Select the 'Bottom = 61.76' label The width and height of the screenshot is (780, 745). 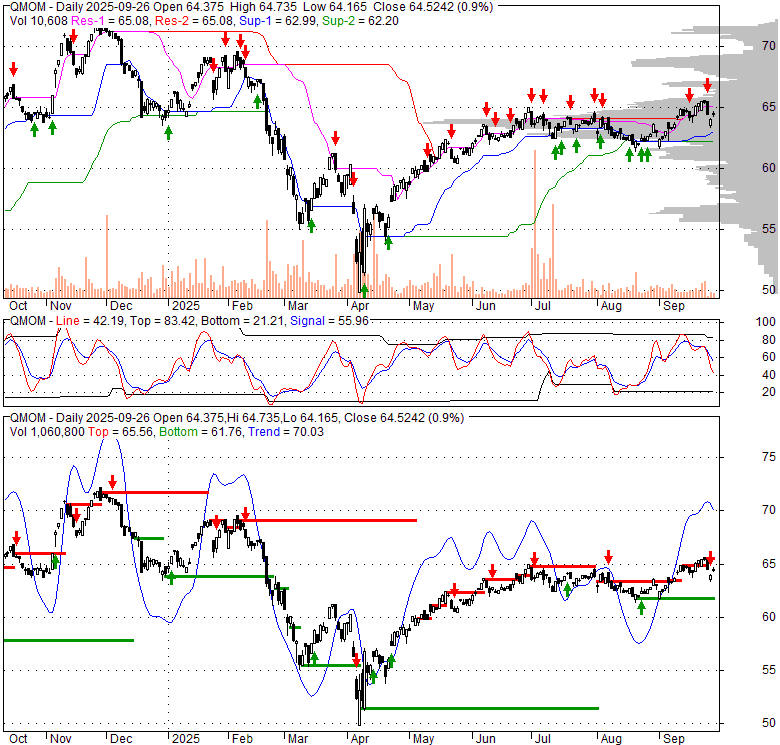201,432
